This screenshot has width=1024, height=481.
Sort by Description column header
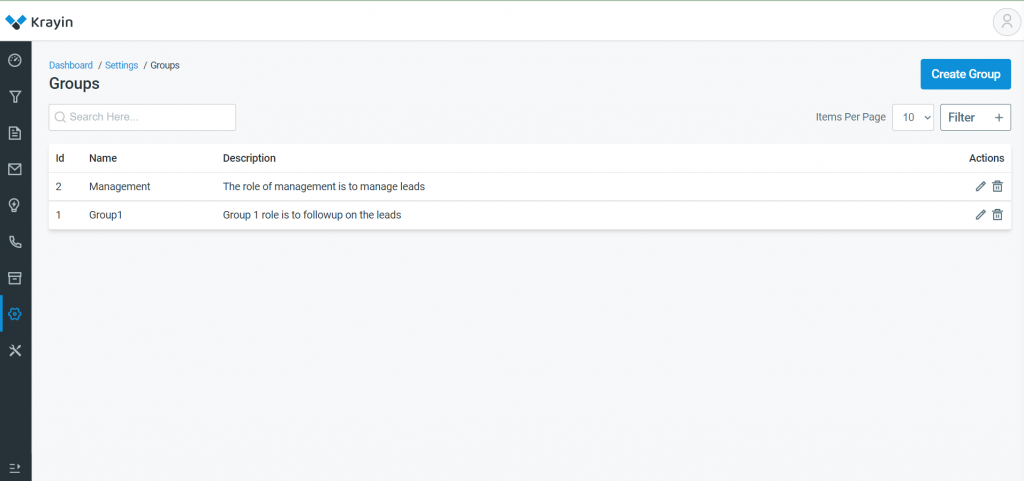[249, 158]
